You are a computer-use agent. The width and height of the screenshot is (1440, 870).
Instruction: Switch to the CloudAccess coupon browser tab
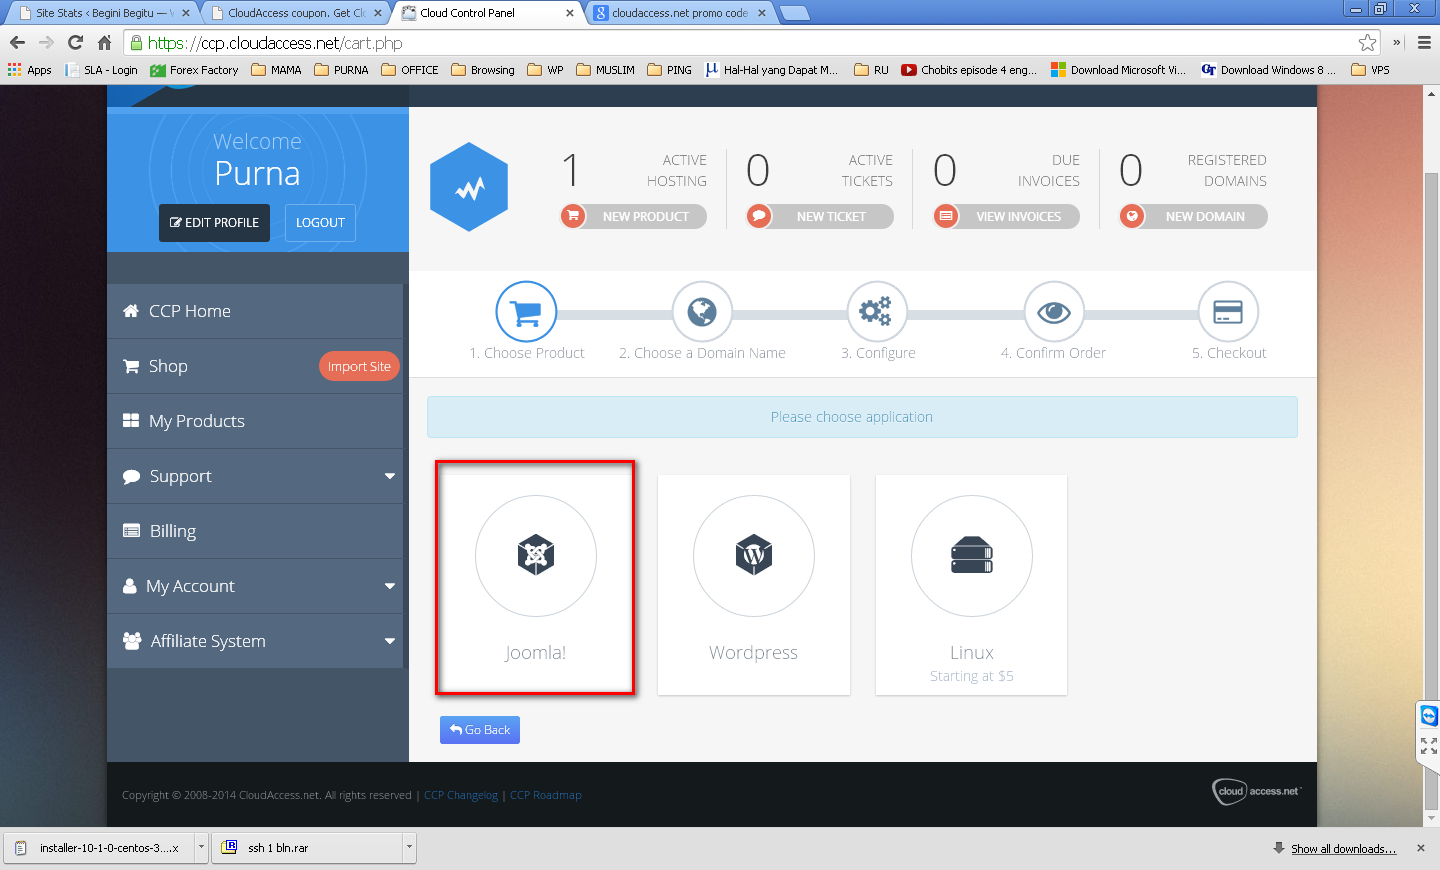296,13
